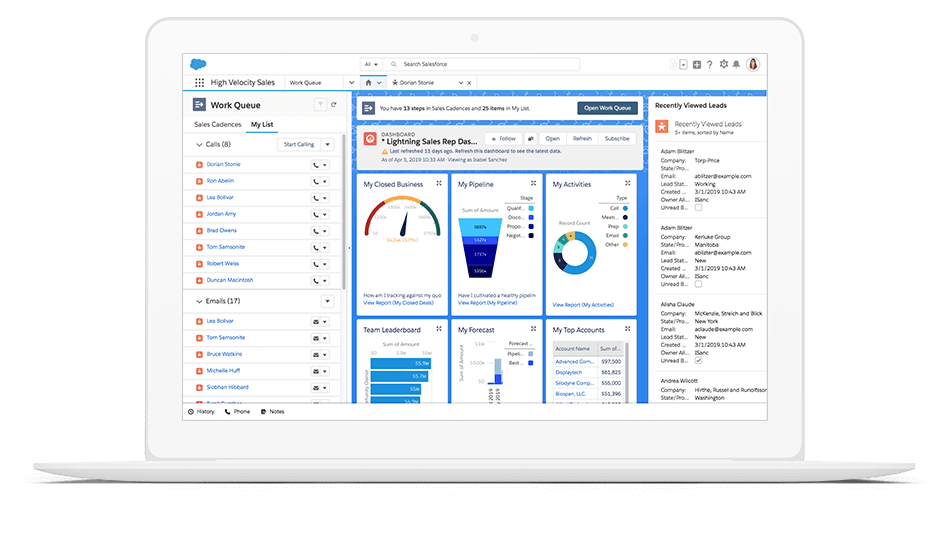Open the dropdown next to Start Calling
Image resolution: width=952 pixels, height=539 pixels.
327,145
